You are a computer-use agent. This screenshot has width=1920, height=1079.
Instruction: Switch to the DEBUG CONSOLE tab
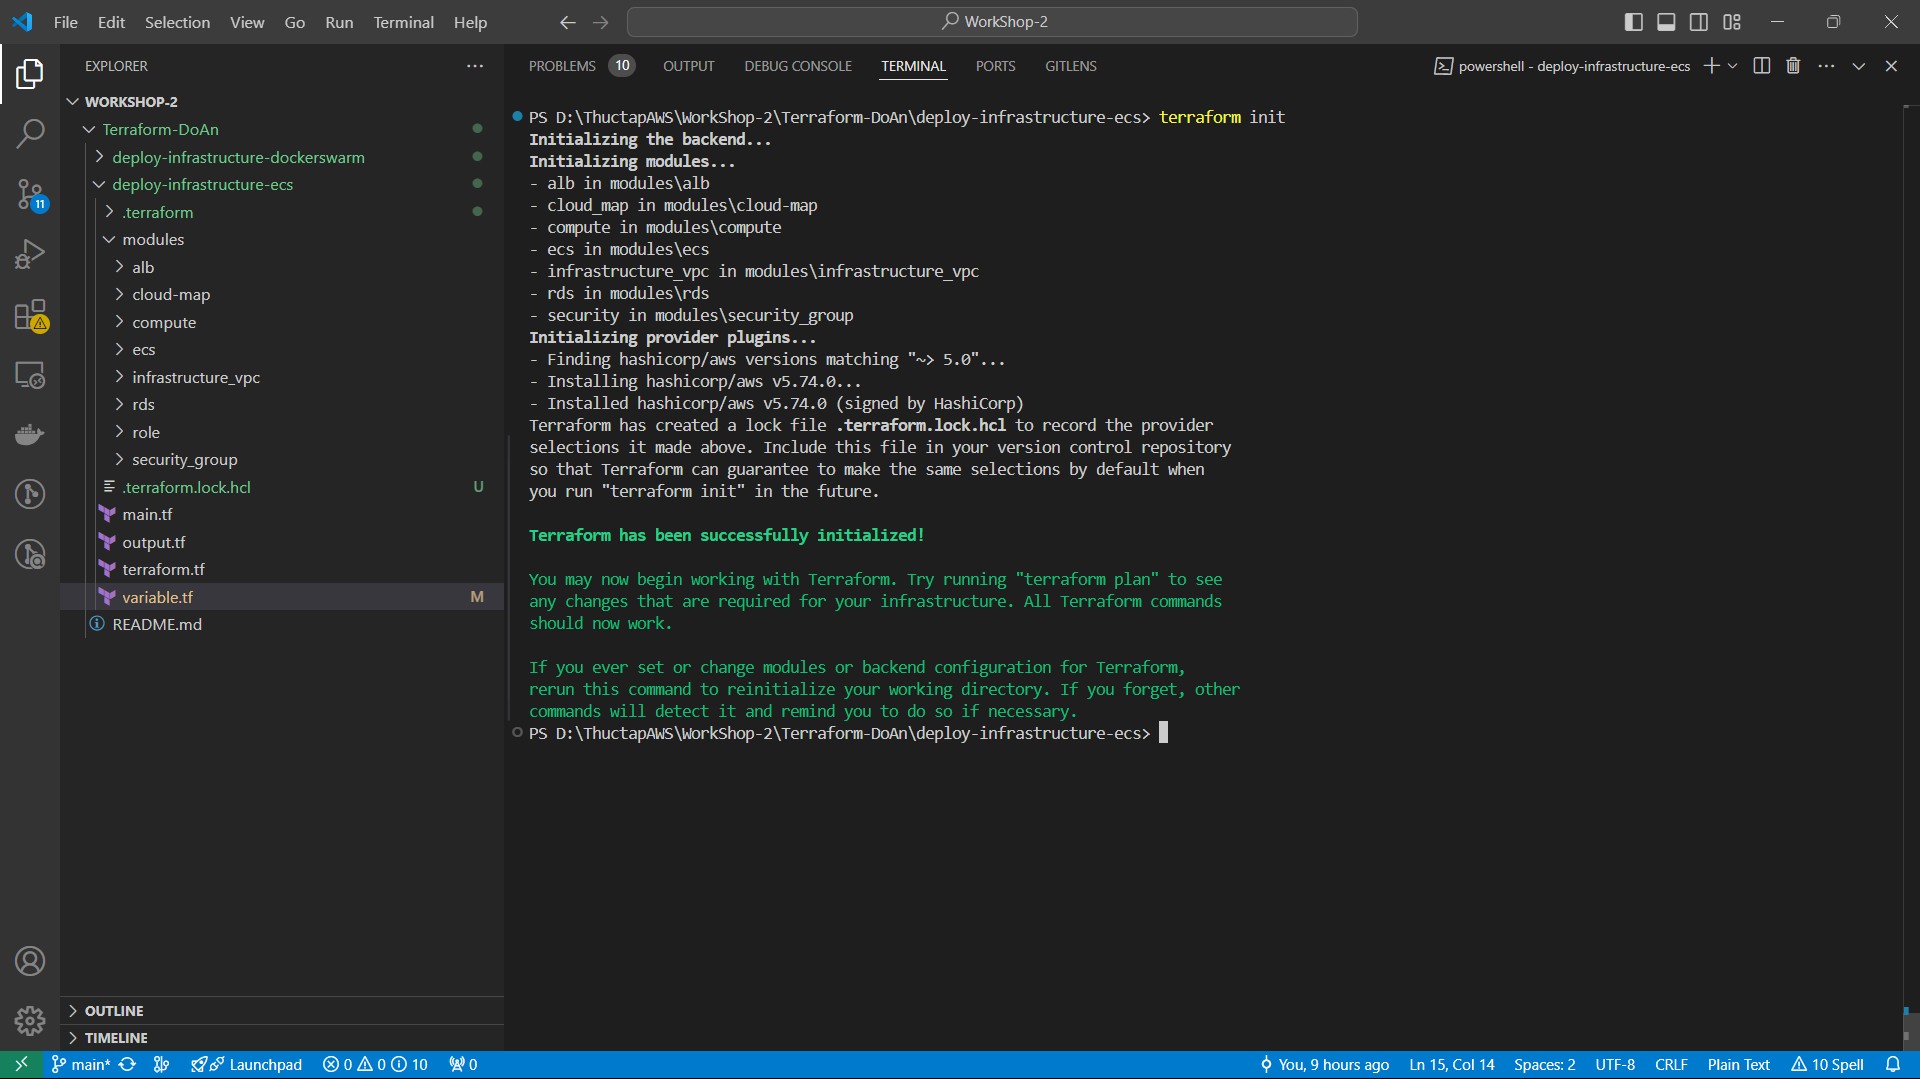(798, 66)
